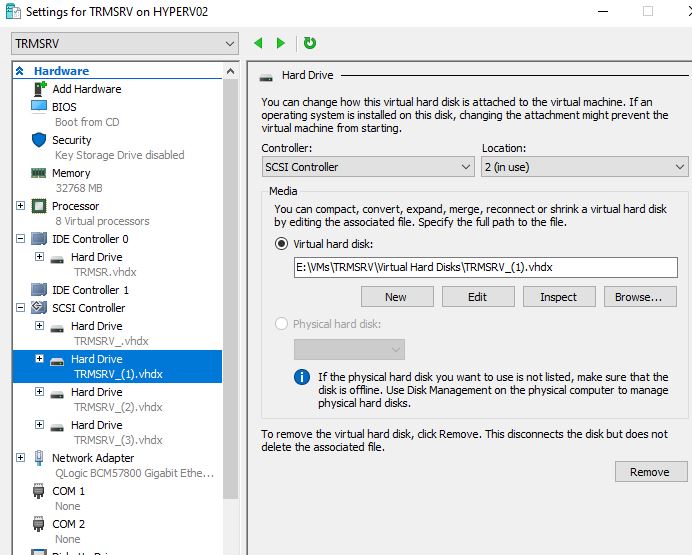Select the Add Hardware icon
Screen dimensions: 692x555
coord(40,89)
